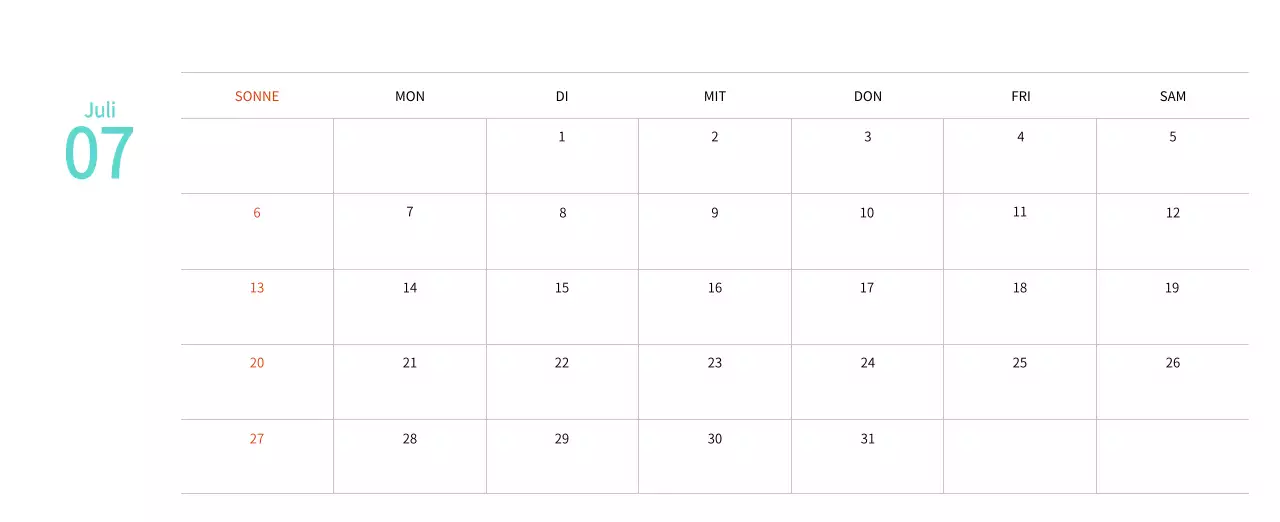
Task: Pick the red Sunday date 6
Action: [x=257, y=213]
